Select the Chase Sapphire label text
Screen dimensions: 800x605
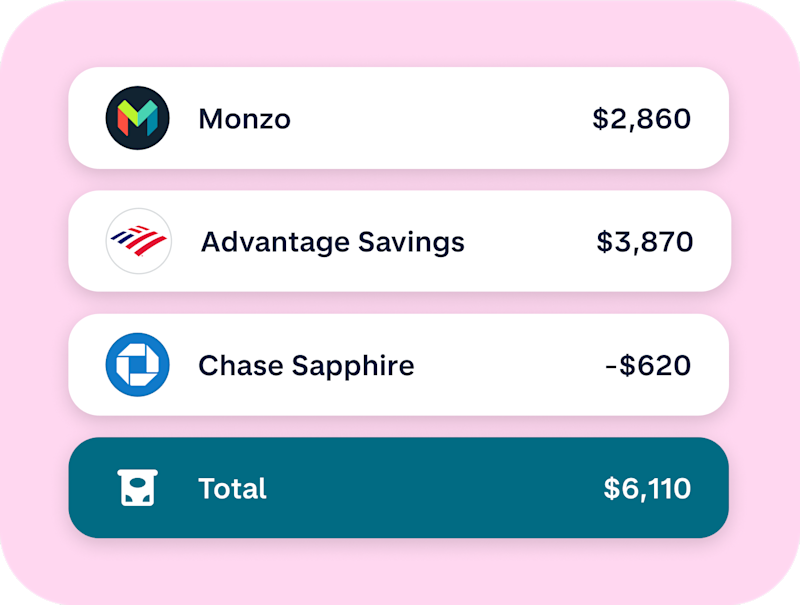coord(306,366)
